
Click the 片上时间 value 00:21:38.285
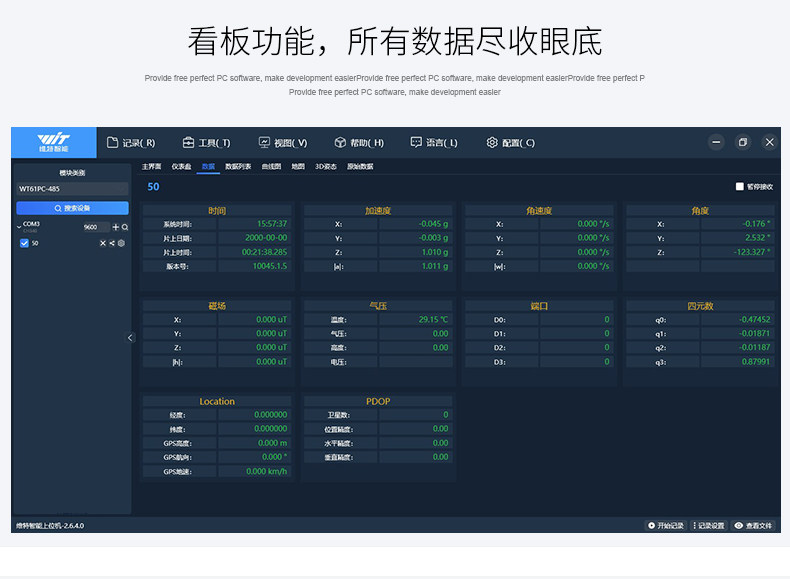[x=265, y=252]
